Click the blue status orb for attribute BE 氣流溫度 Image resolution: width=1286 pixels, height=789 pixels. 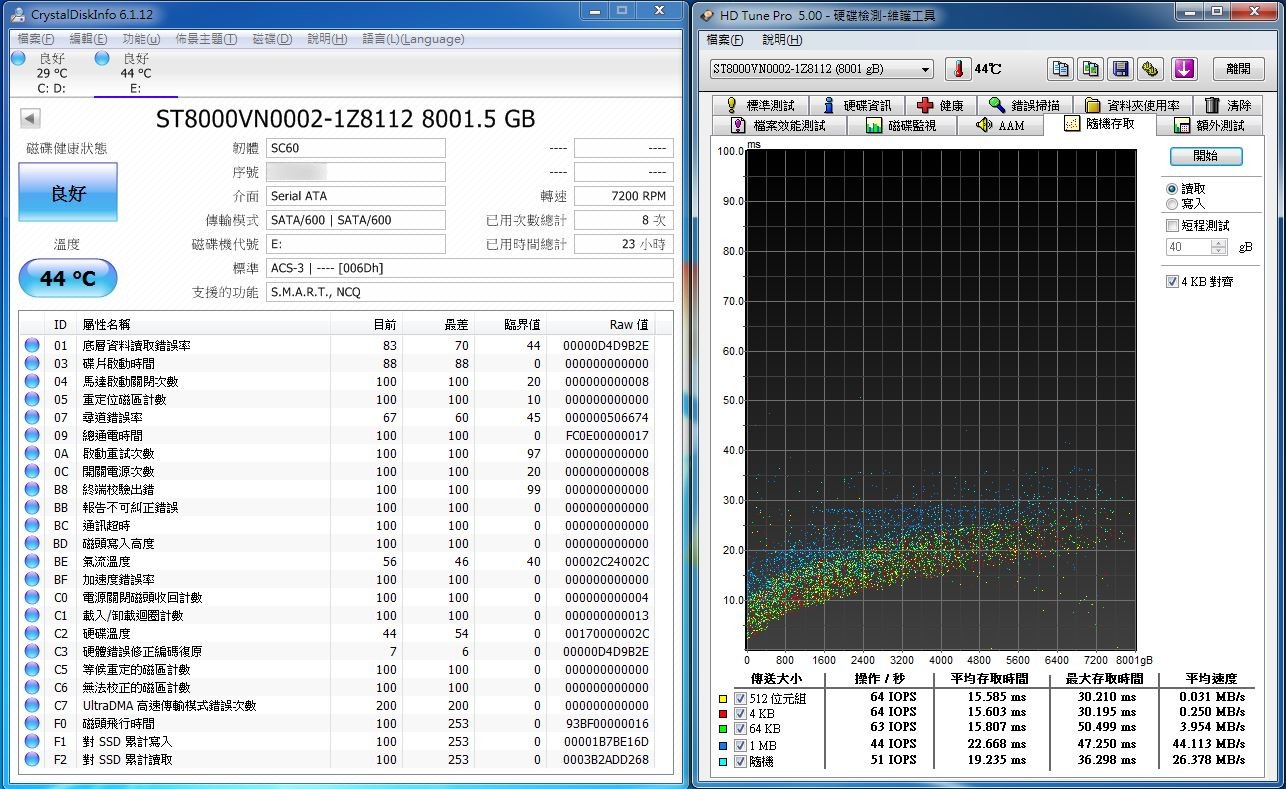pyautogui.click(x=32, y=561)
